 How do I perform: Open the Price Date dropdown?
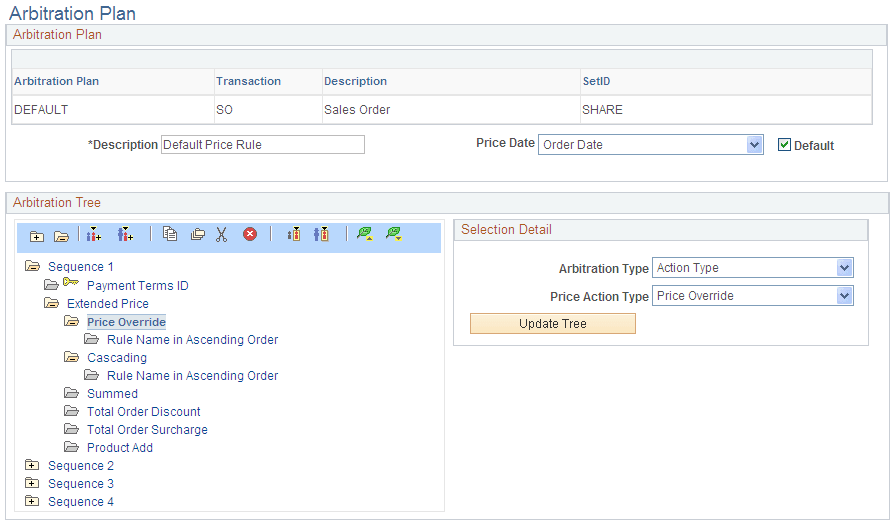click(755, 145)
